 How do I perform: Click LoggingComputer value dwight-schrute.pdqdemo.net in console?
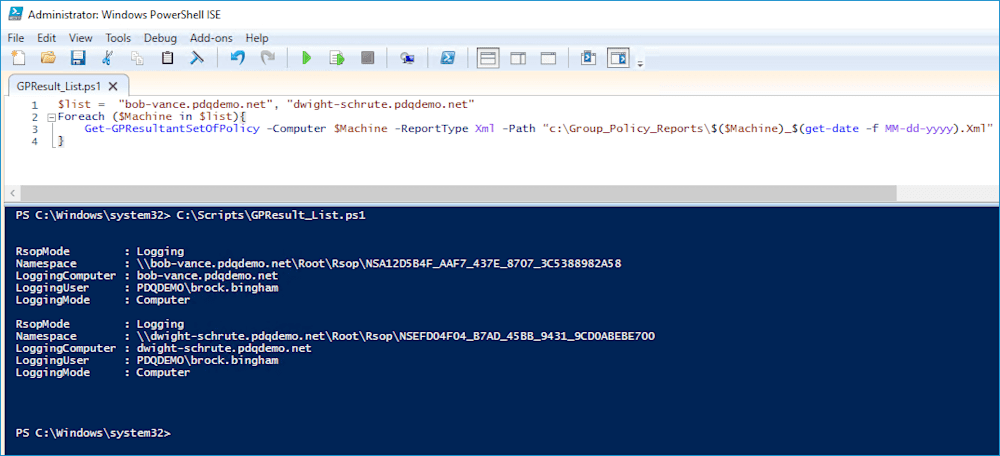pyautogui.click(x=224, y=348)
